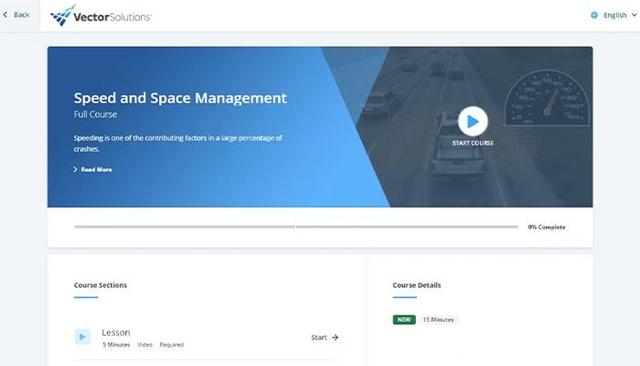Screen dimensions: 640x366
Task: Select the Speed and Space Management title
Action: click(x=180, y=98)
